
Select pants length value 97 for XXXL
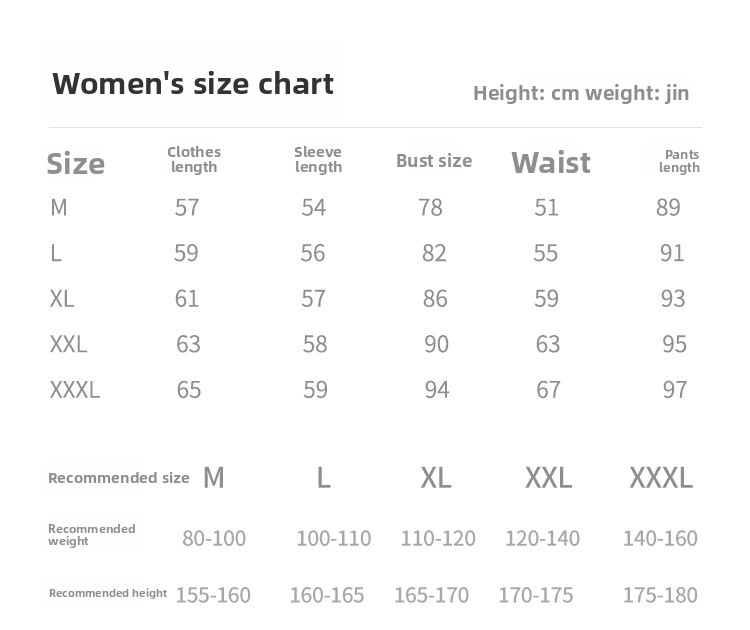pos(675,390)
